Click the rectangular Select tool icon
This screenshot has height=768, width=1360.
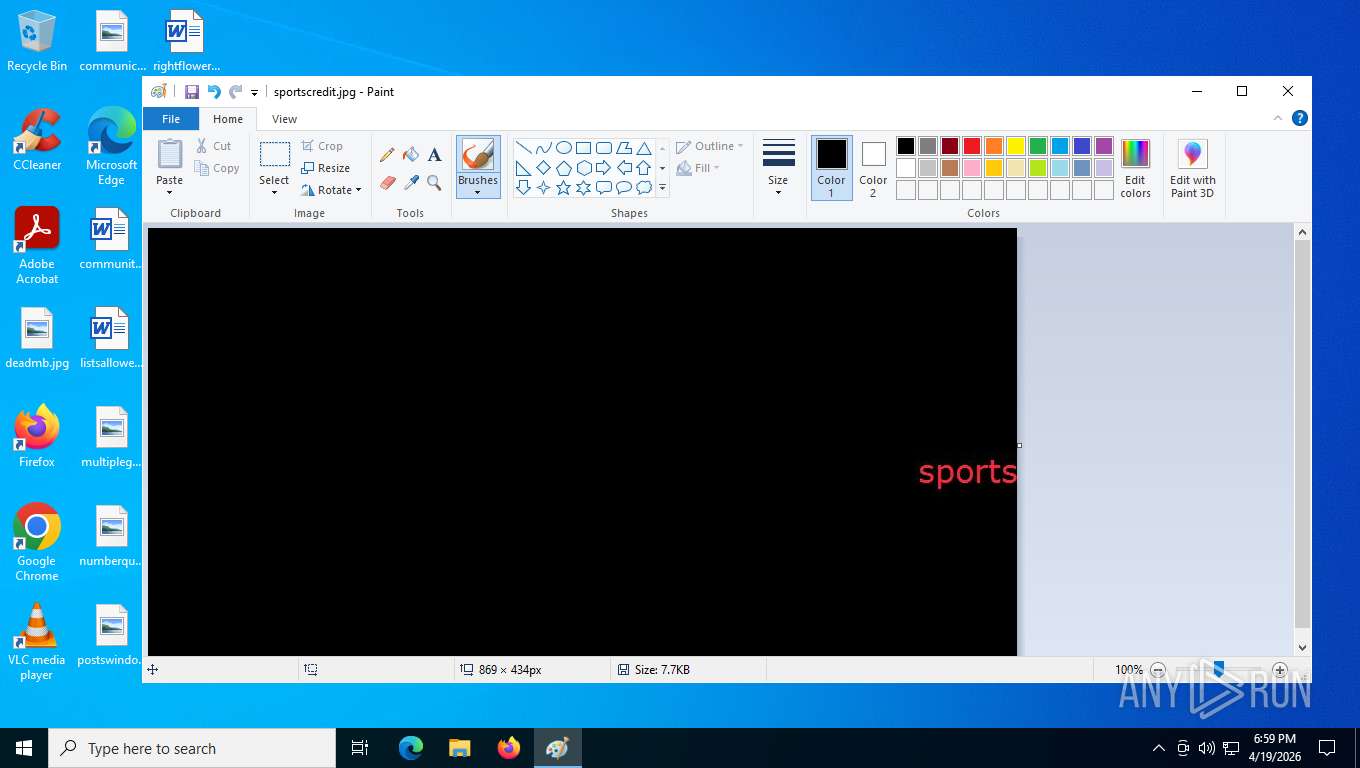(274, 155)
